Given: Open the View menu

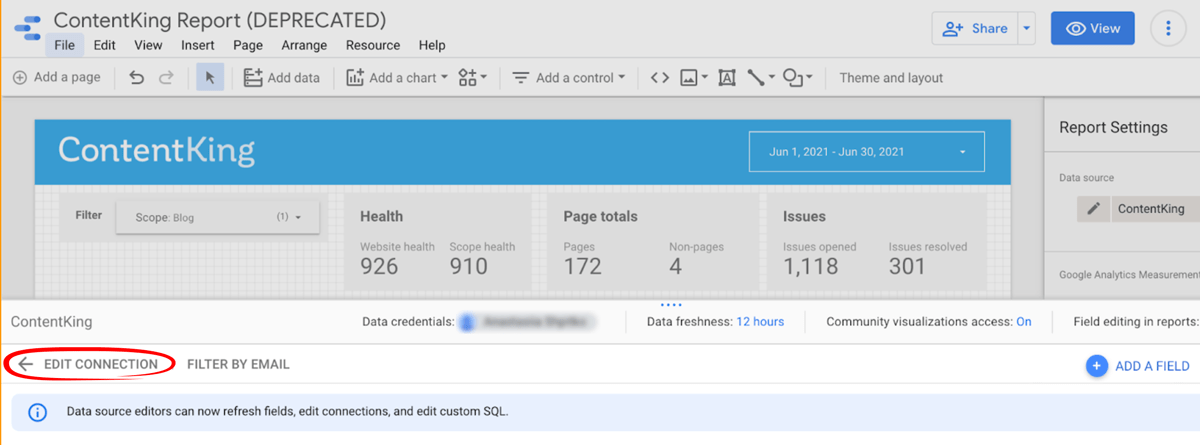Looking at the screenshot, I should tap(148, 45).
